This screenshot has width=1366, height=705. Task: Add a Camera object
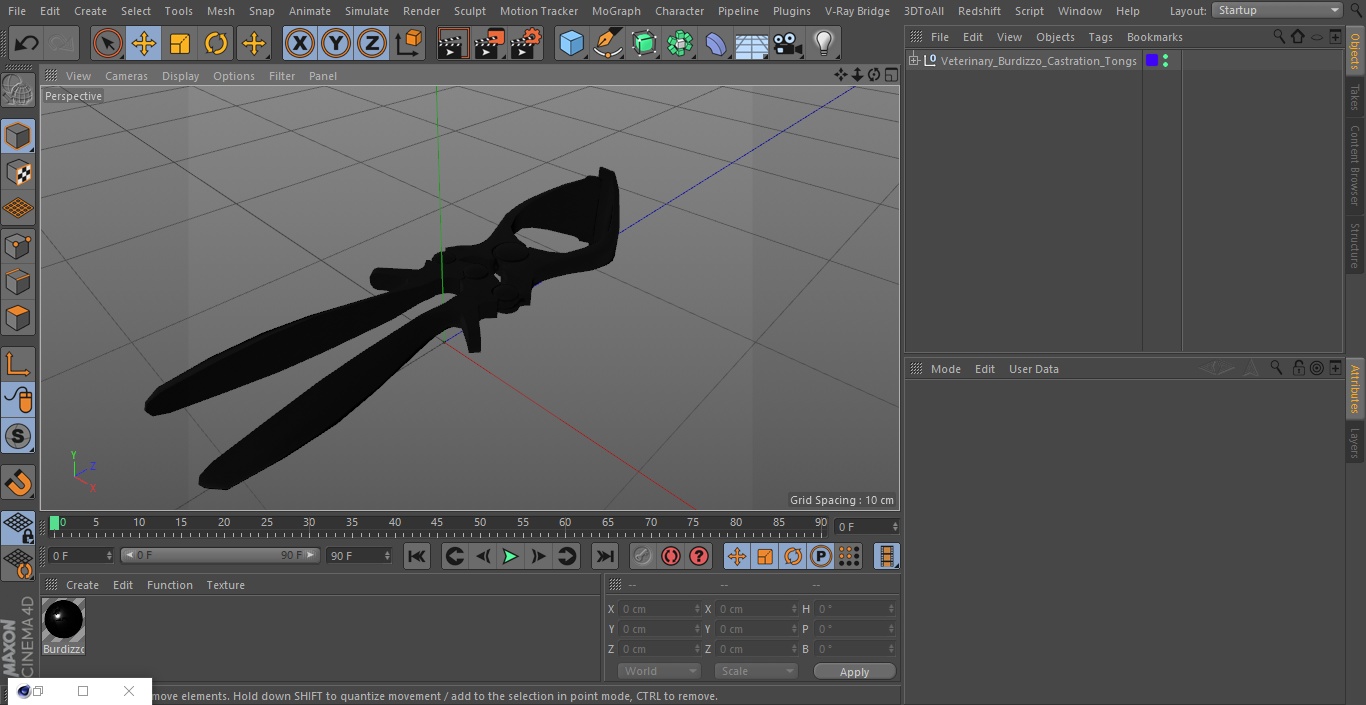[787, 43]
